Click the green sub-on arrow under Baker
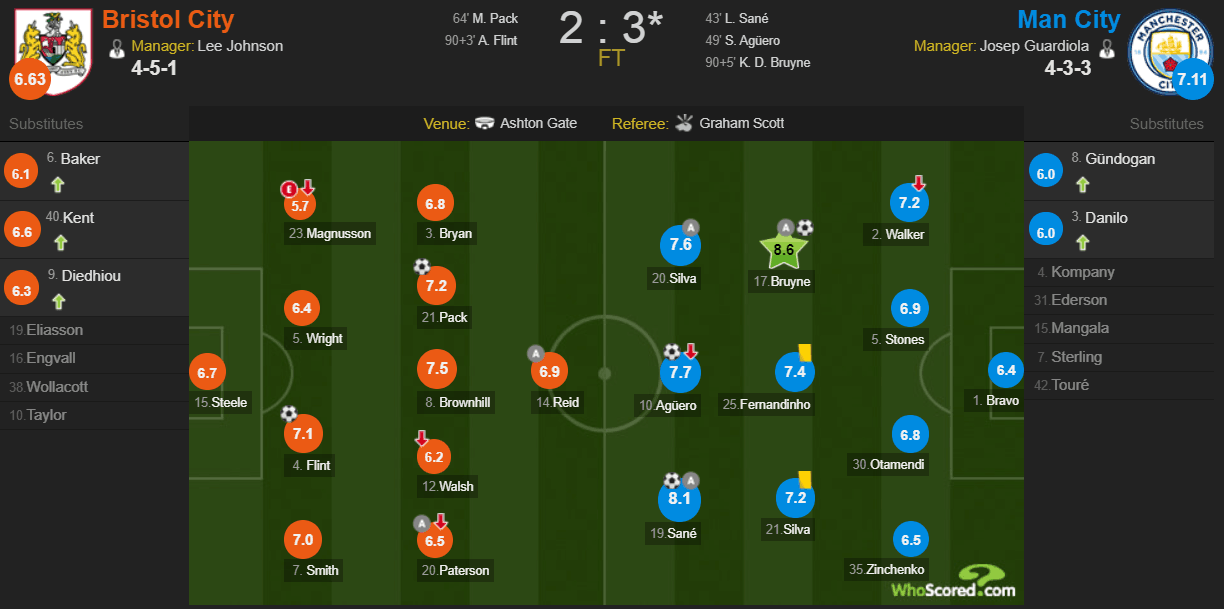This screenshot has width=1225, height=609. point(58,184)
